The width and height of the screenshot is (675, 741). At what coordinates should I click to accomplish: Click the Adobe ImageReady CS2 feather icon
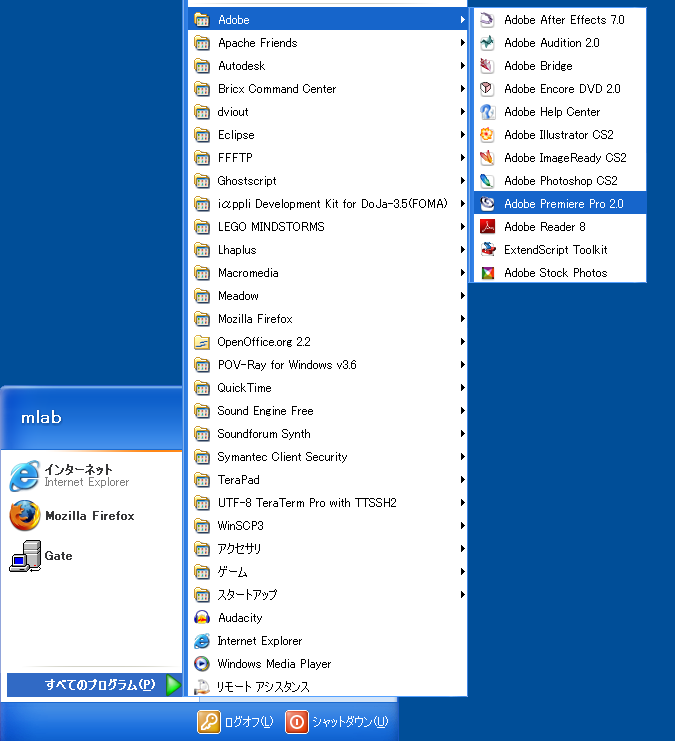(x=487, y=158)
